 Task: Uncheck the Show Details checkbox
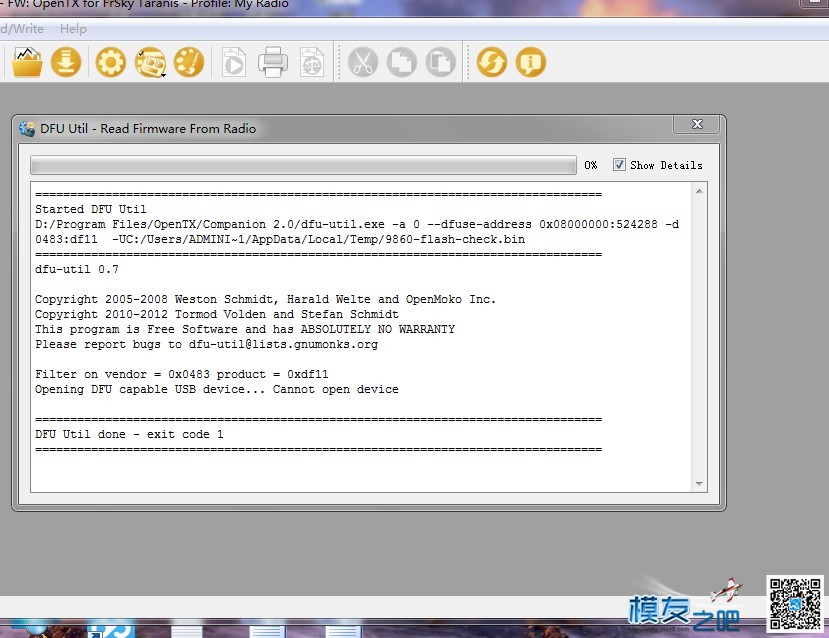pos(619,165)
